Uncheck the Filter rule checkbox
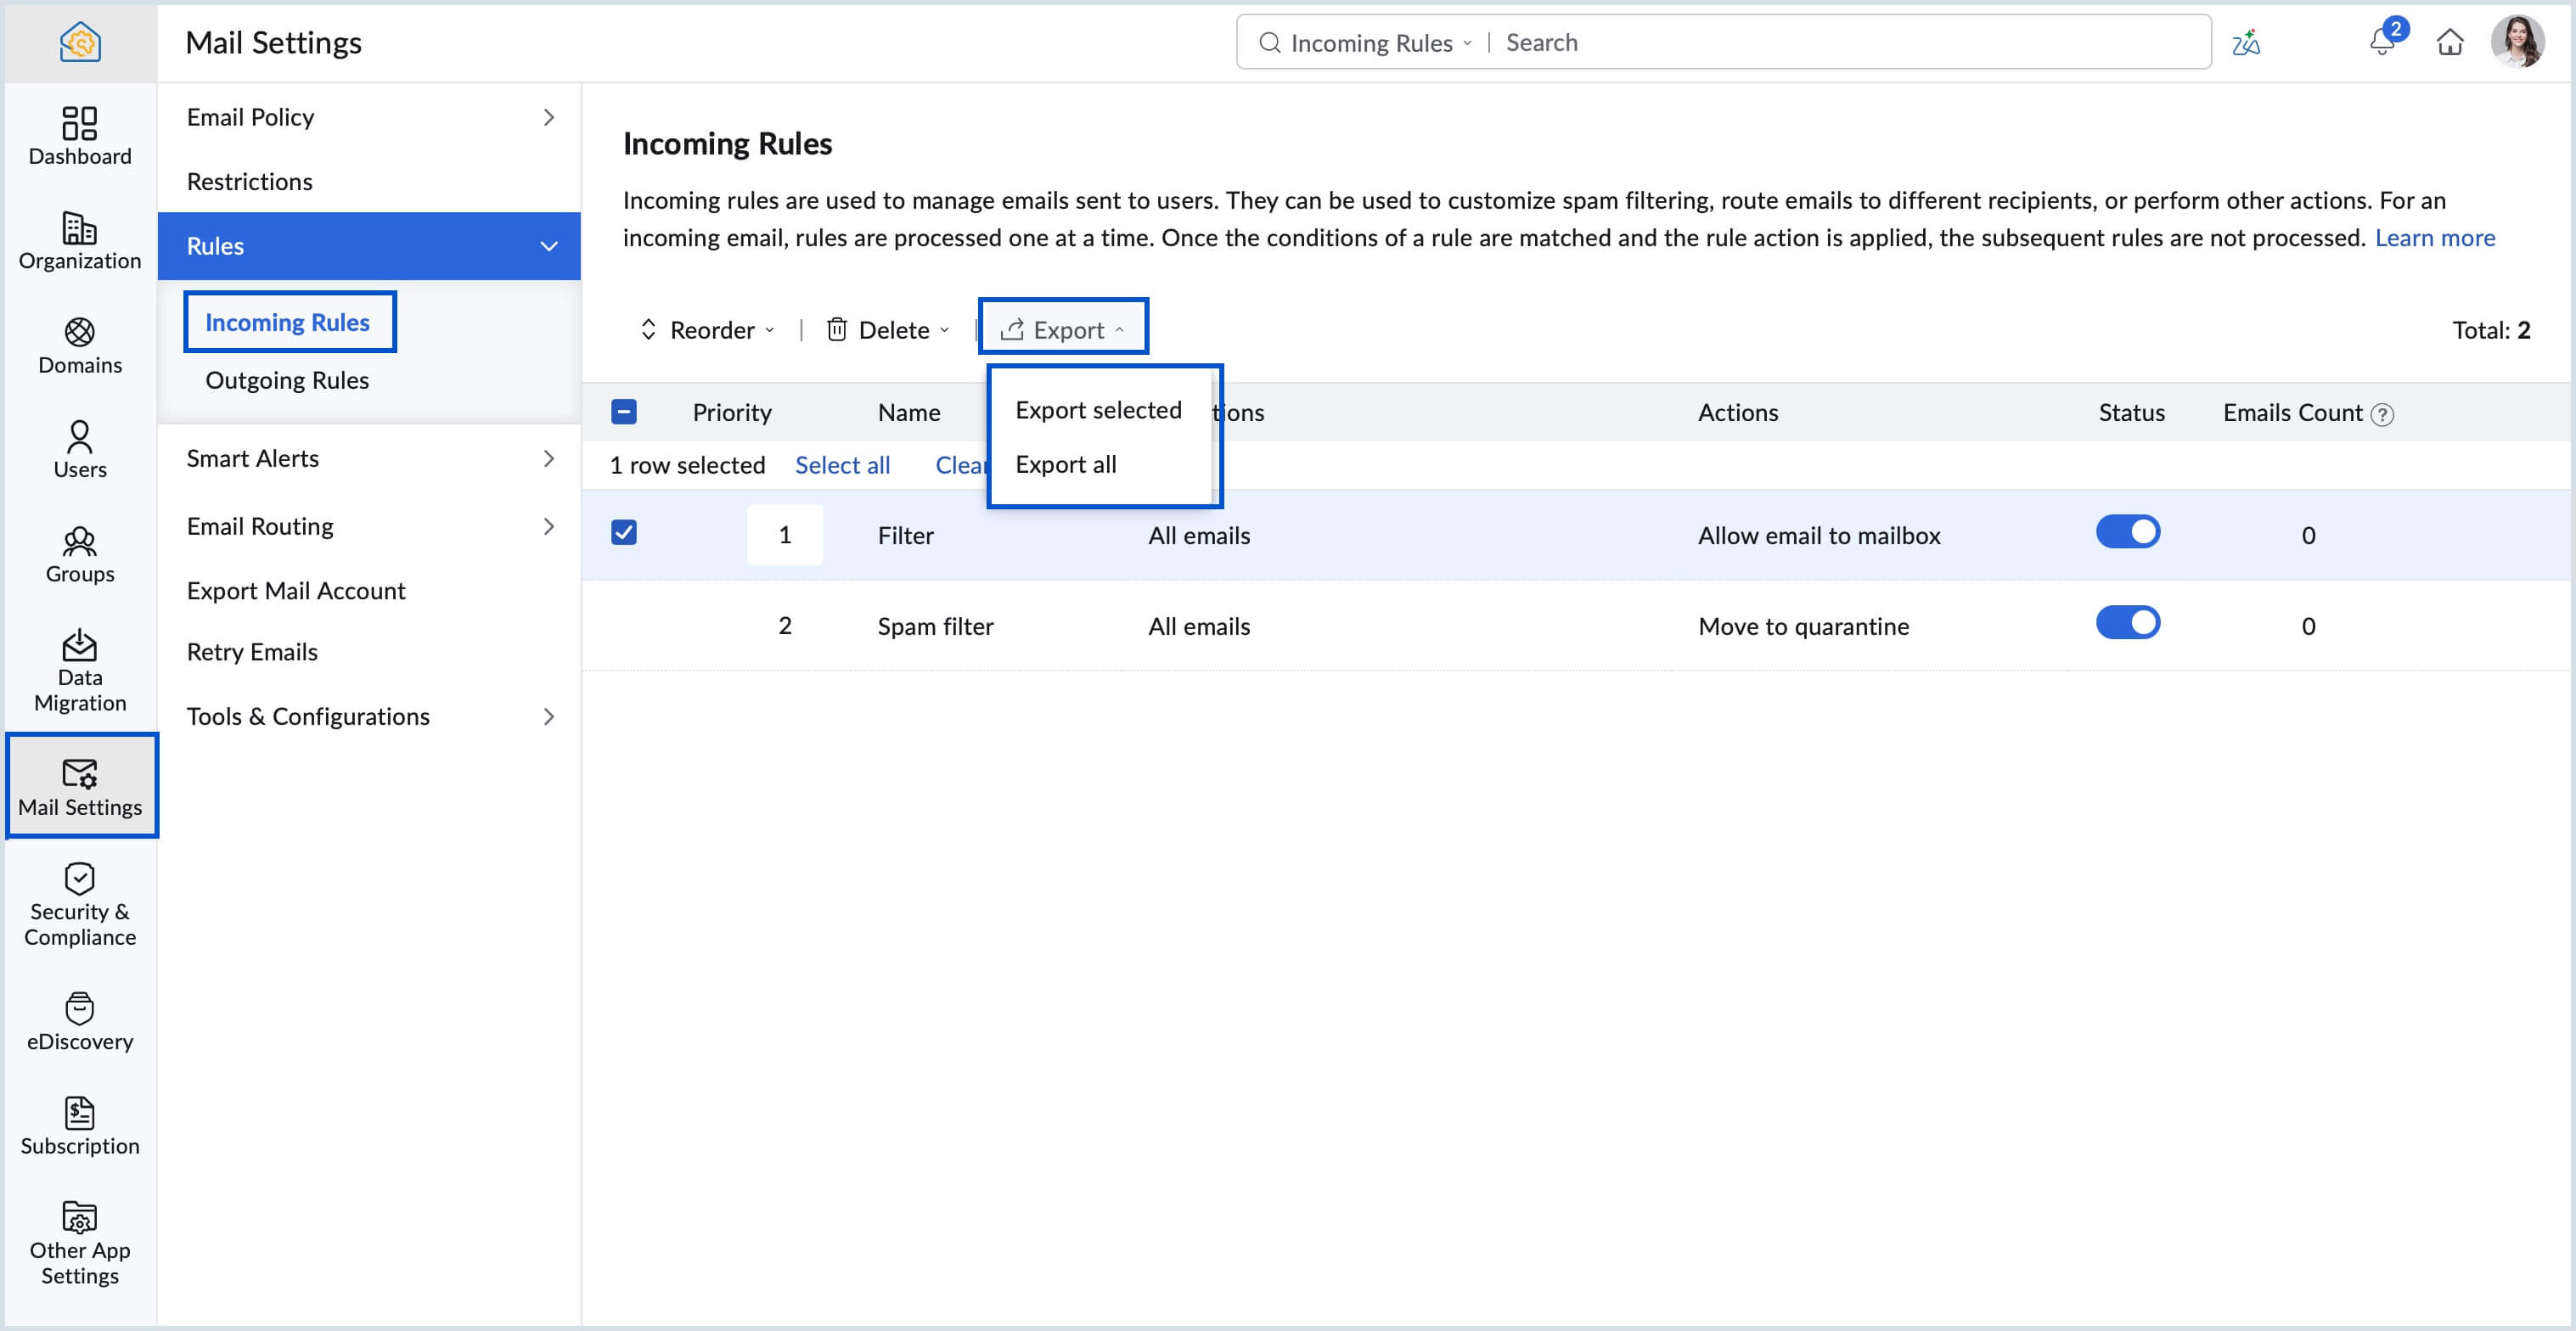The width and height of the screenshot is (2576, 1331). click(x=624, y=532)
